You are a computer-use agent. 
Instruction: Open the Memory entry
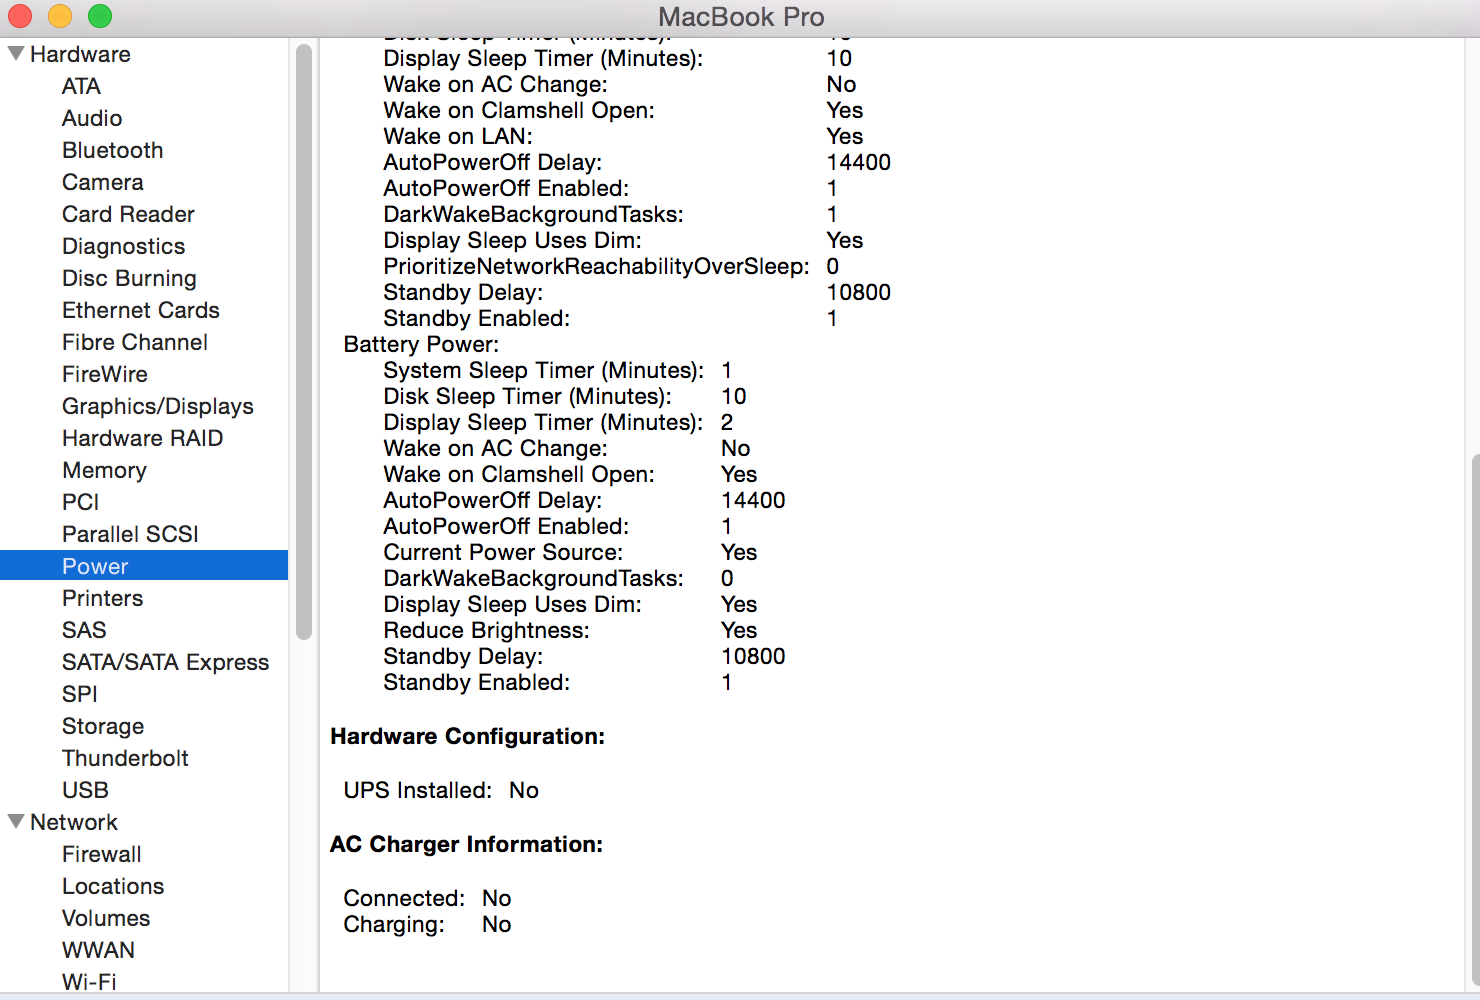click(104, 470)
